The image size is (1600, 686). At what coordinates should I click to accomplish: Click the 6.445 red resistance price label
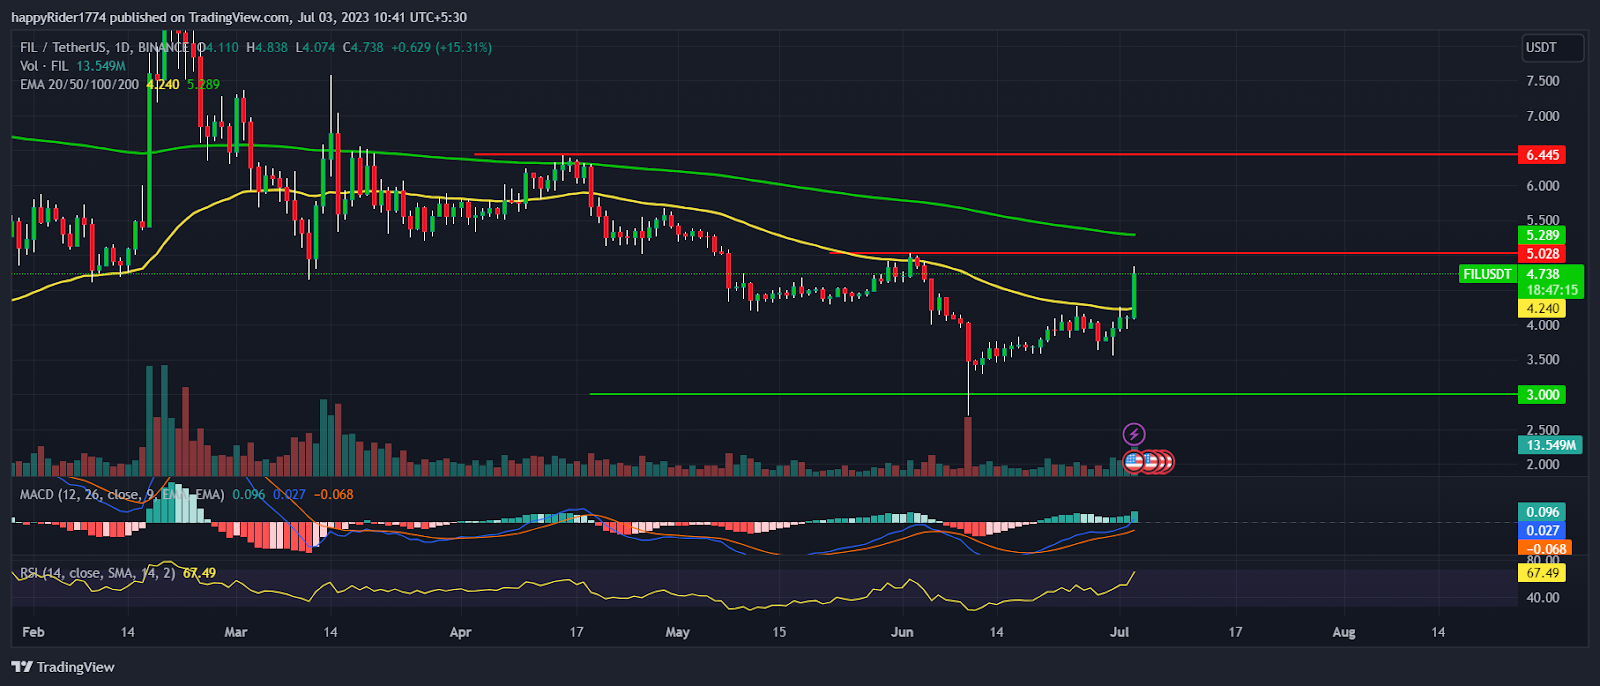click(x=1542, y=155)
